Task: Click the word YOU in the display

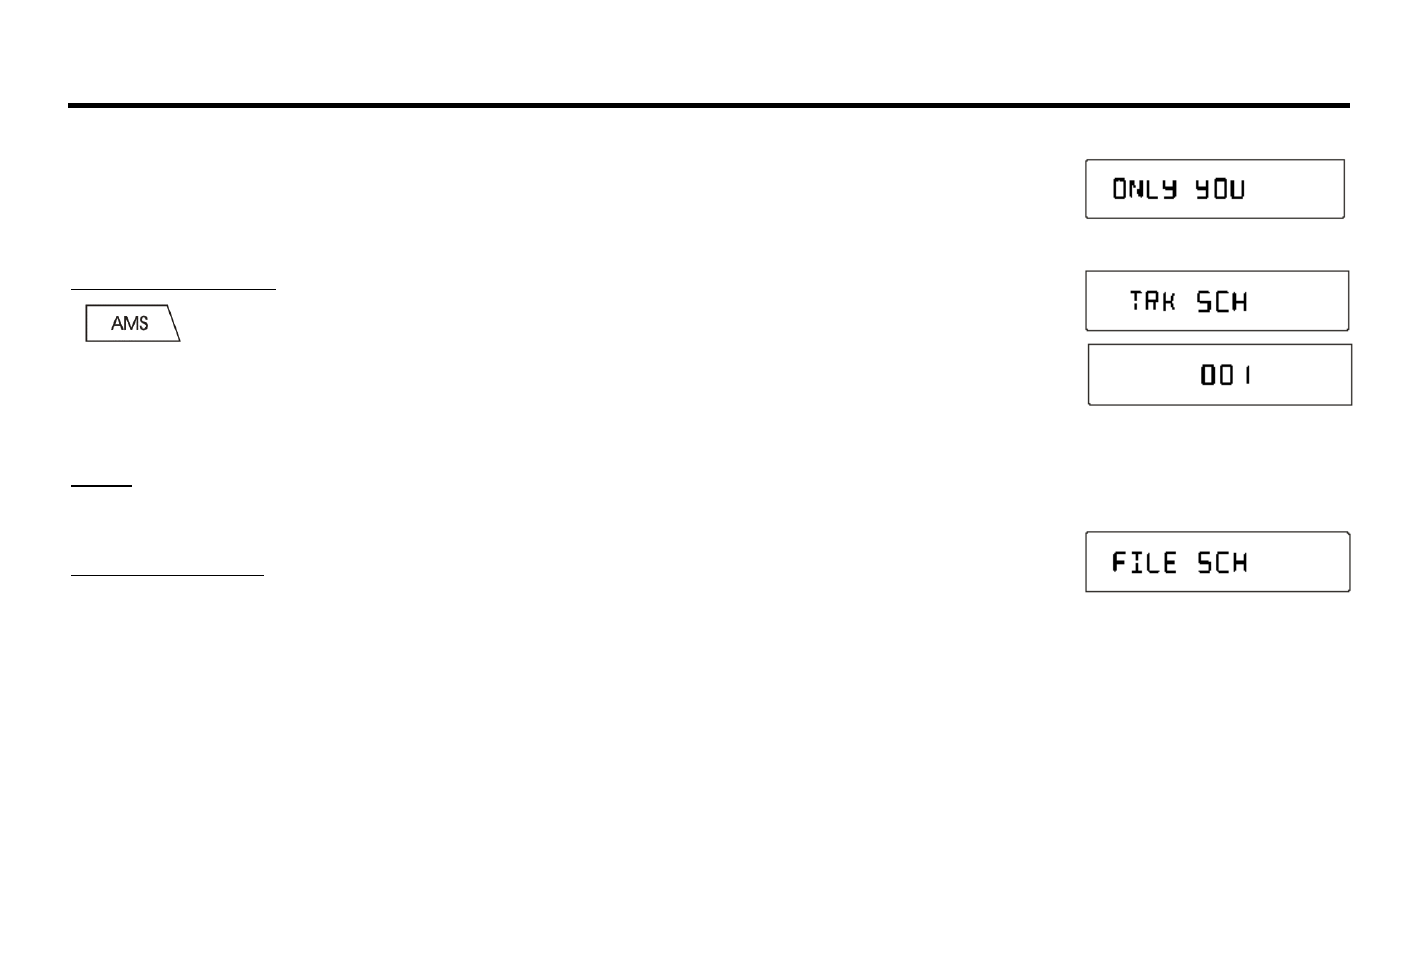Action: tap(1220, 189)
